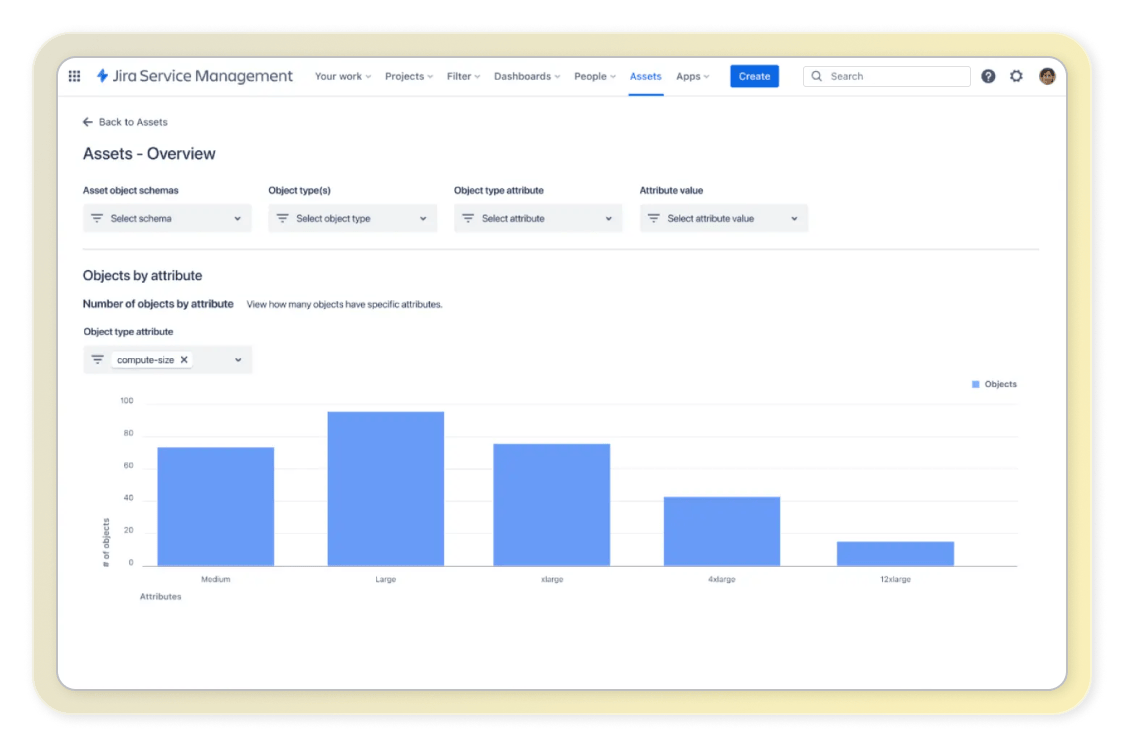The width and height of the screenshot is (1124, 747).
Task: Toggle the Objects legend series
Action: (994, 384)
